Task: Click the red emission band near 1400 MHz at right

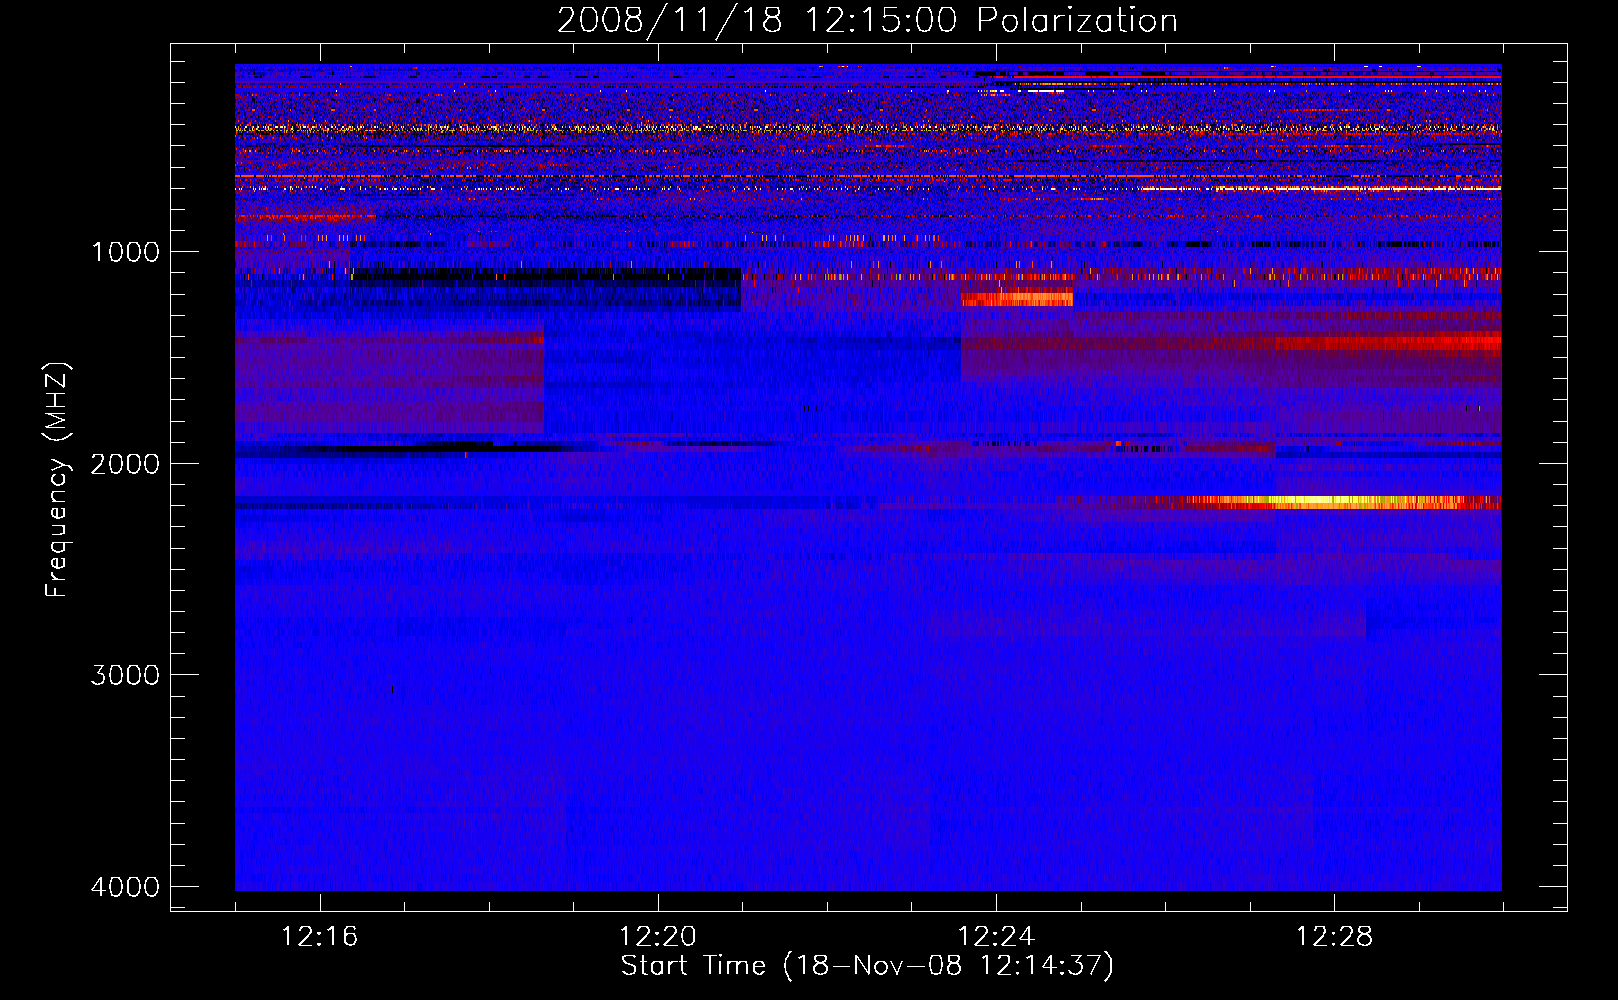Action: (x=1388, y=343)
